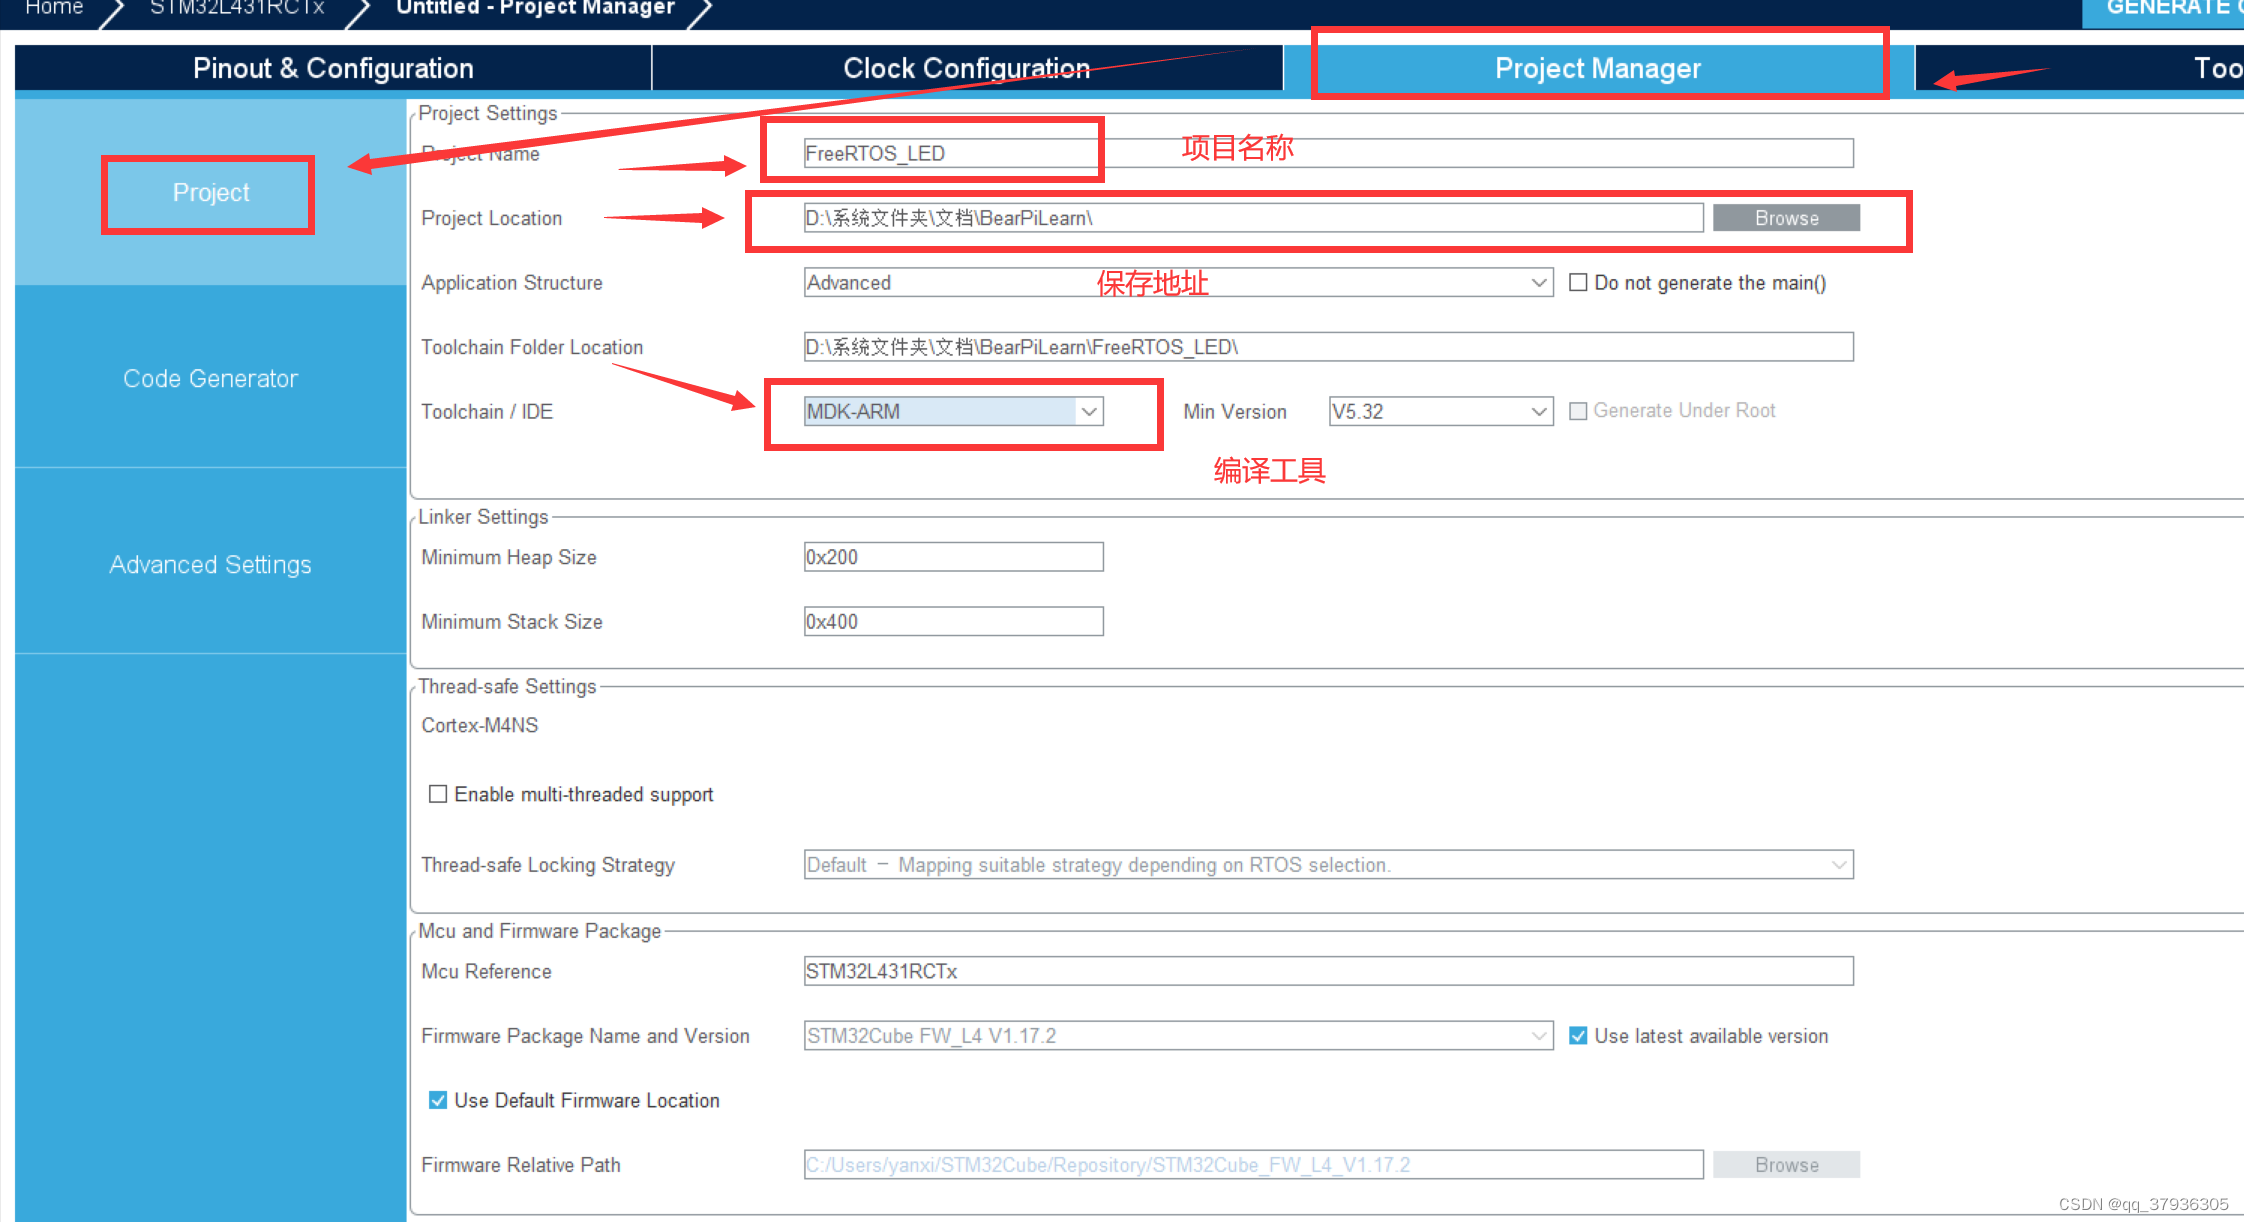This screenshot has height=1222, width=2244.
Task: Open the Project Manager tab
Action: [1597, 68]
